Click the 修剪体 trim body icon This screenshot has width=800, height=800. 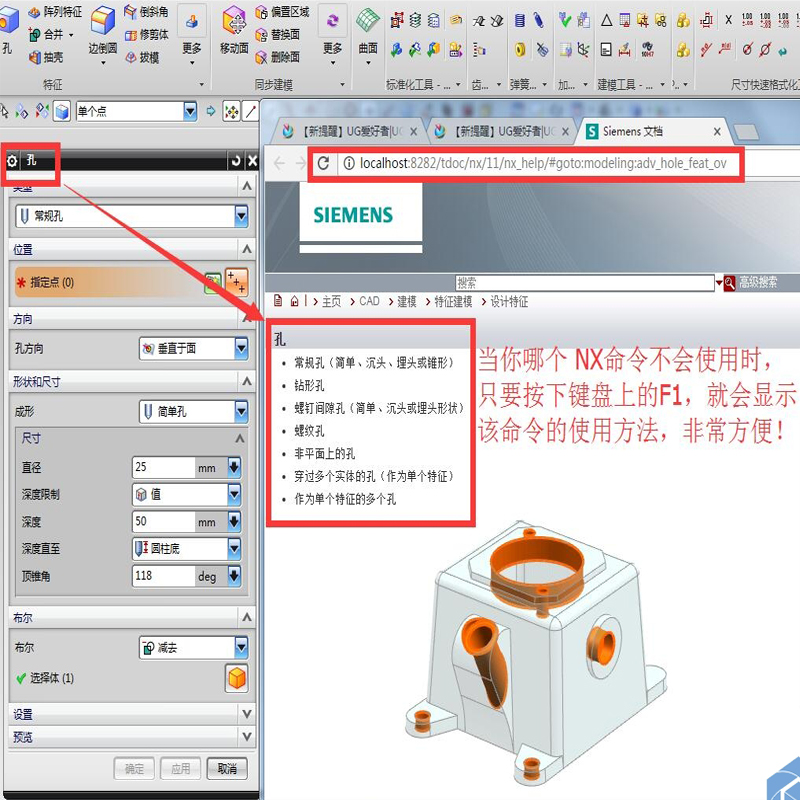[131, 35]
